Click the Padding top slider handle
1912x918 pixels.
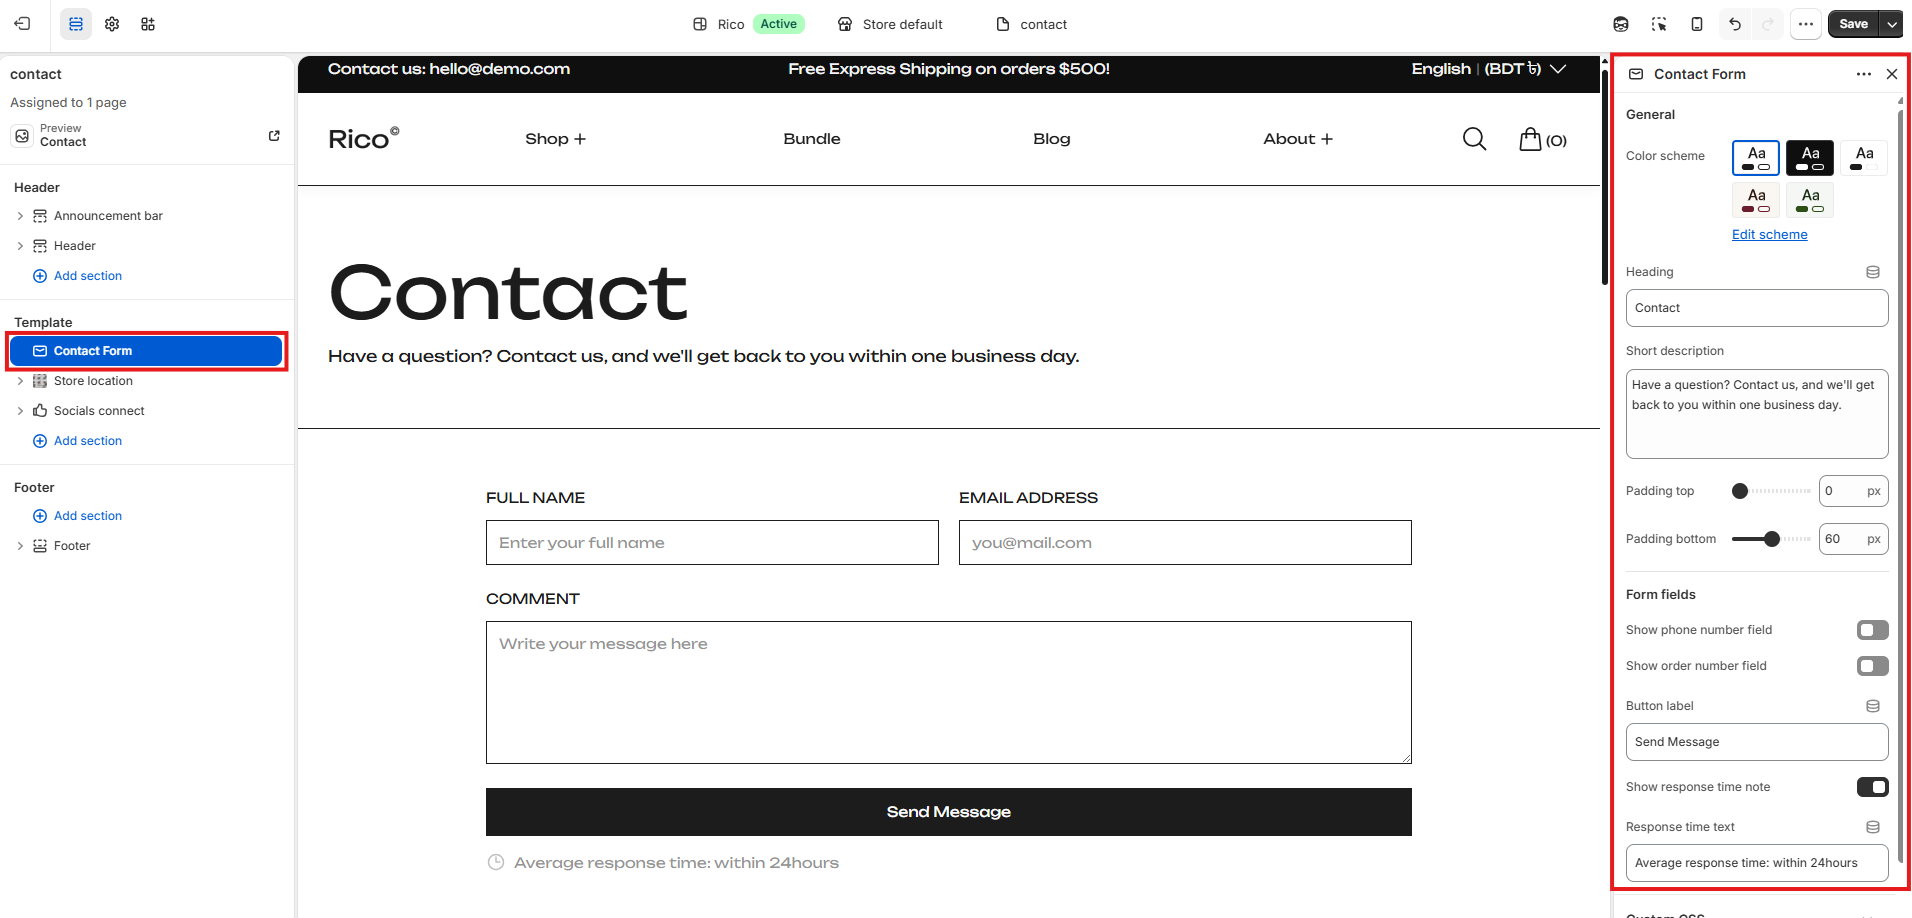[1740, 491]
